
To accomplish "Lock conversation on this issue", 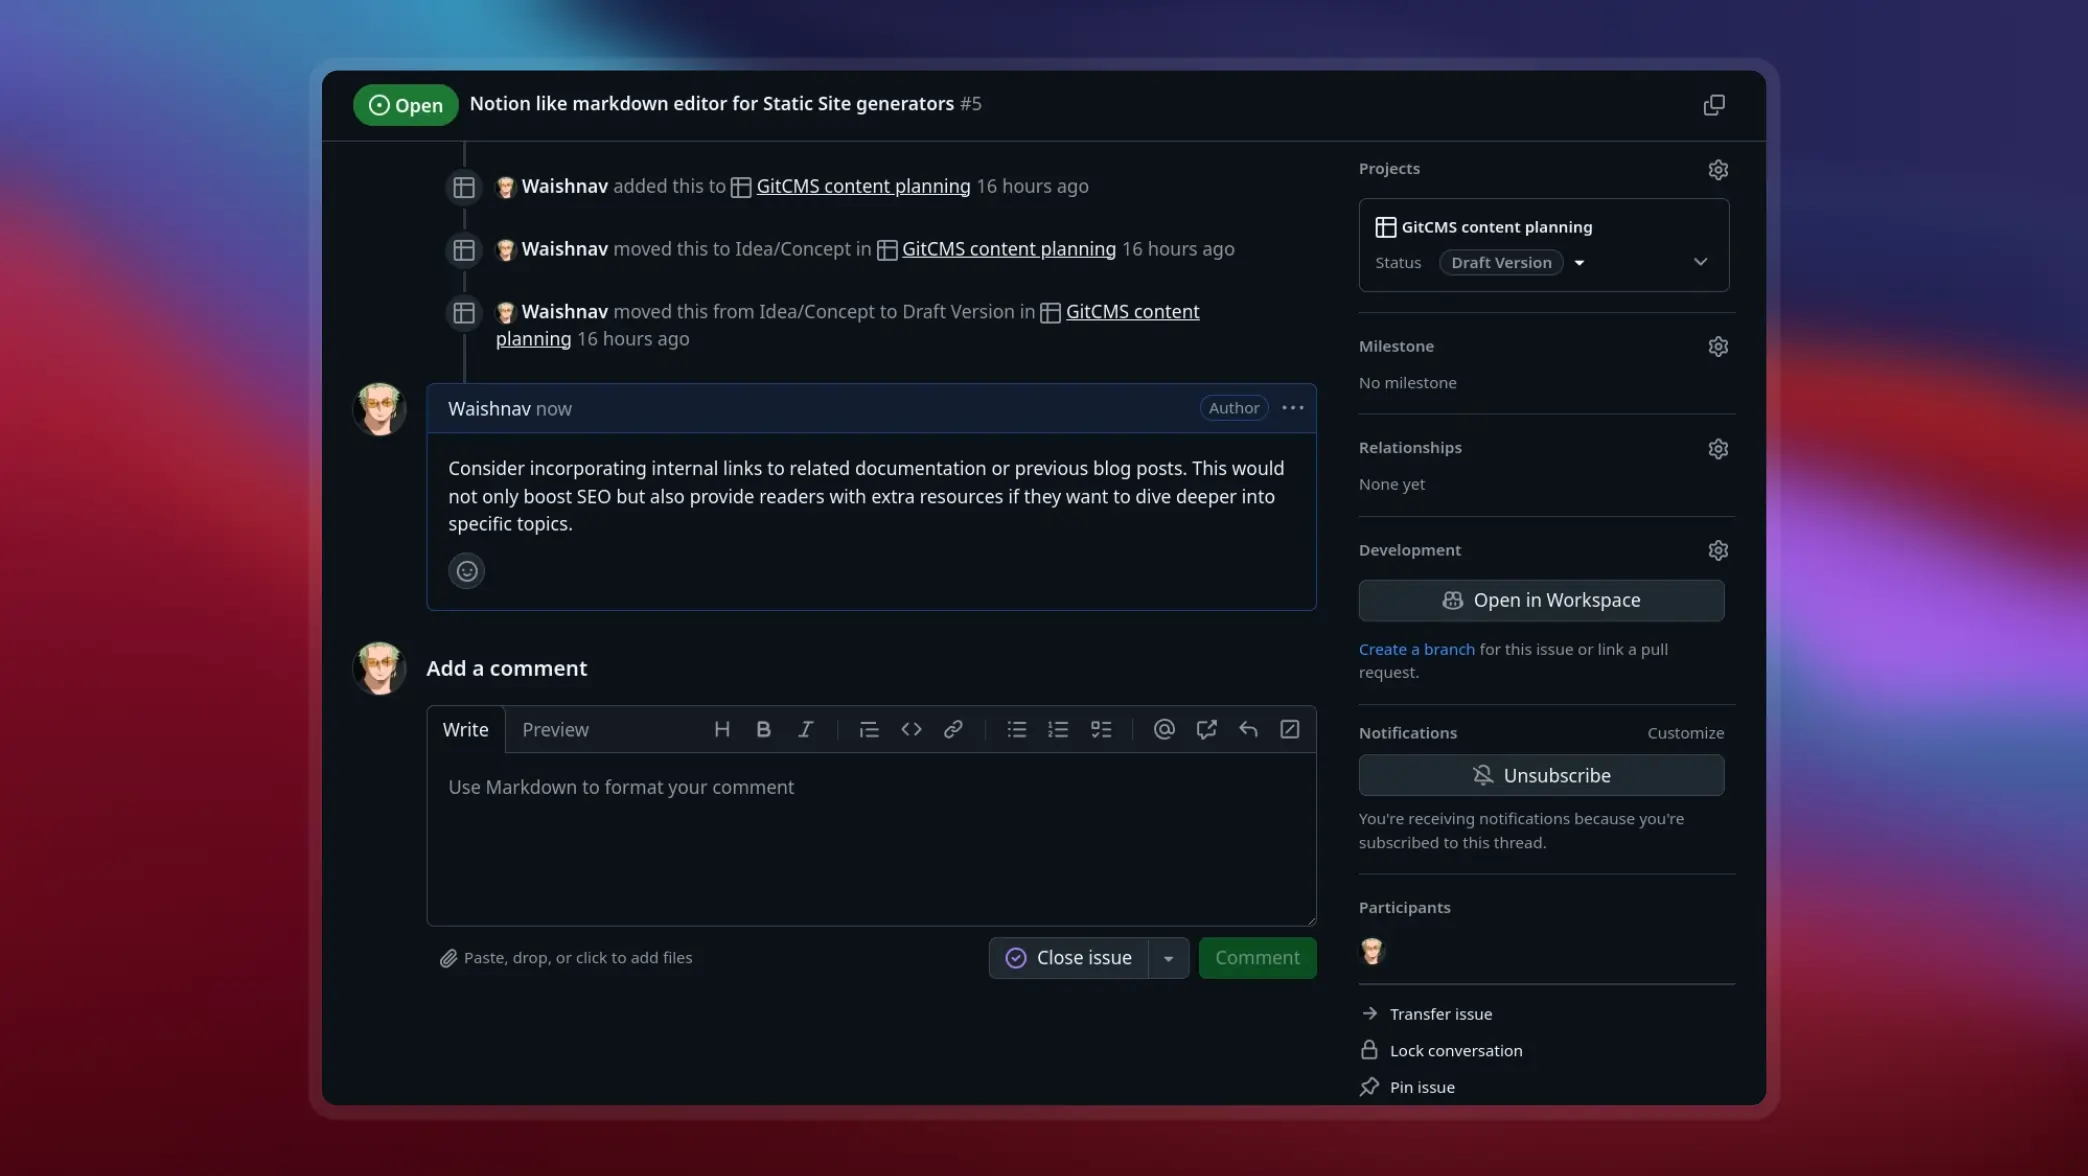I will 1456,1050.
